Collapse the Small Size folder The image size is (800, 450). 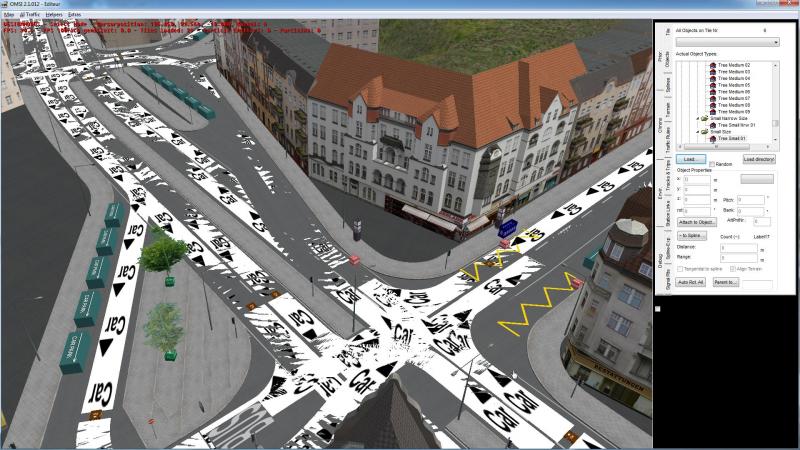tap(697, 132)
